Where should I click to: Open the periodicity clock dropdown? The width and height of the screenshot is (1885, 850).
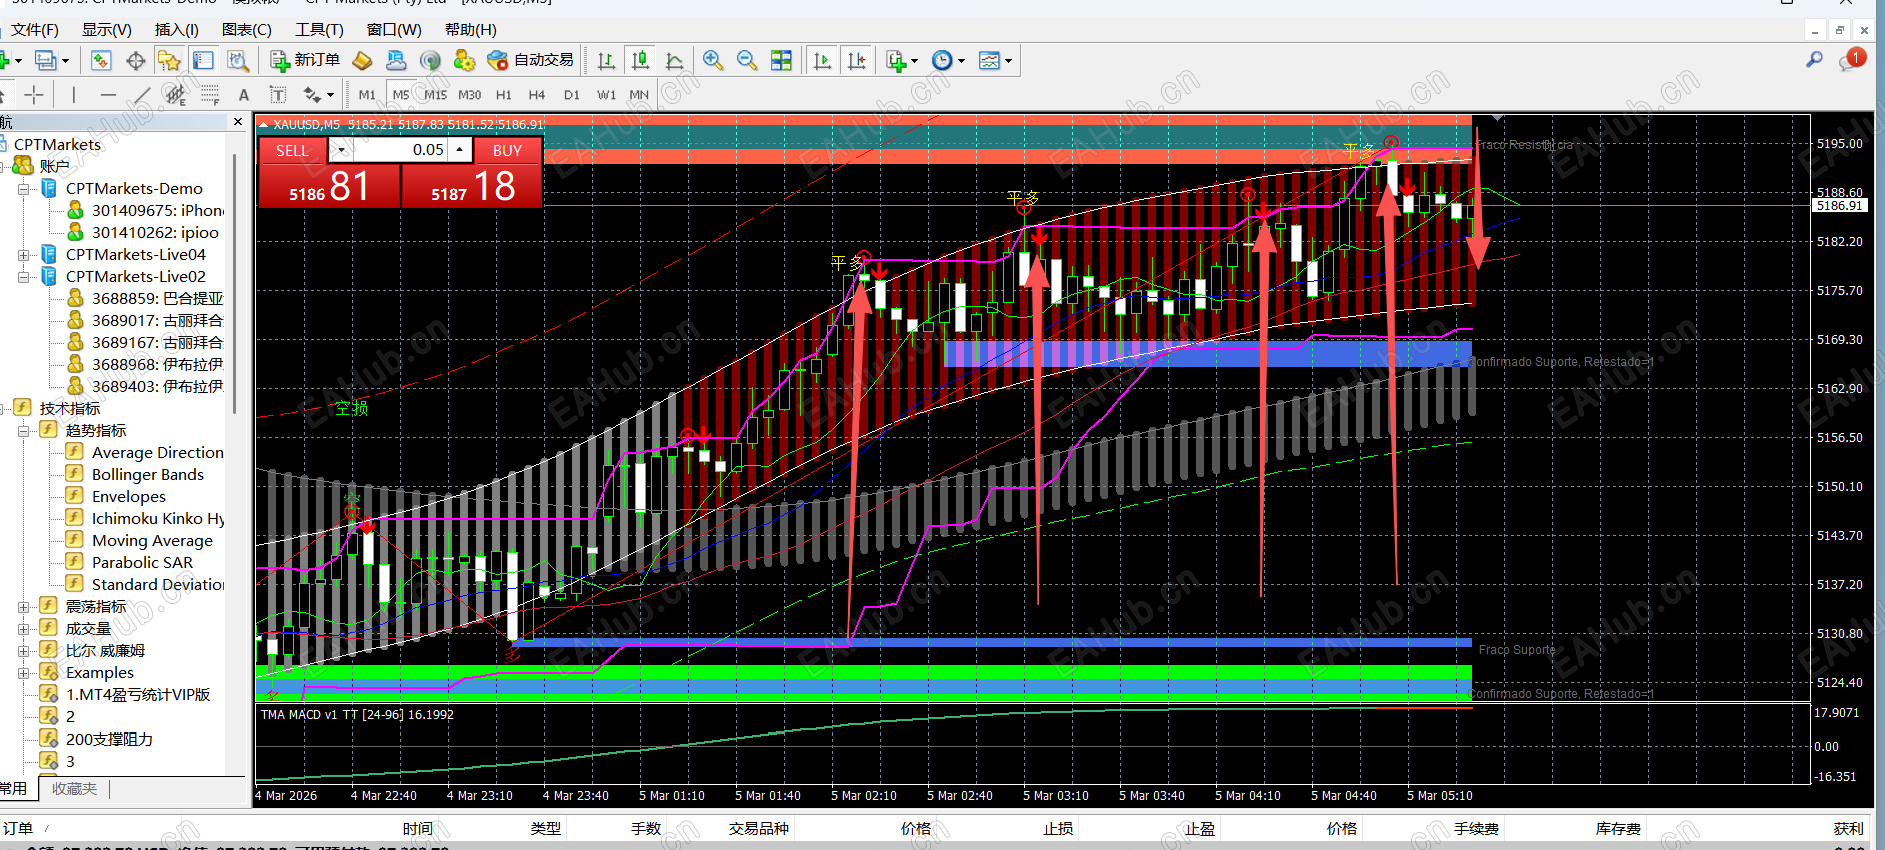948,61
